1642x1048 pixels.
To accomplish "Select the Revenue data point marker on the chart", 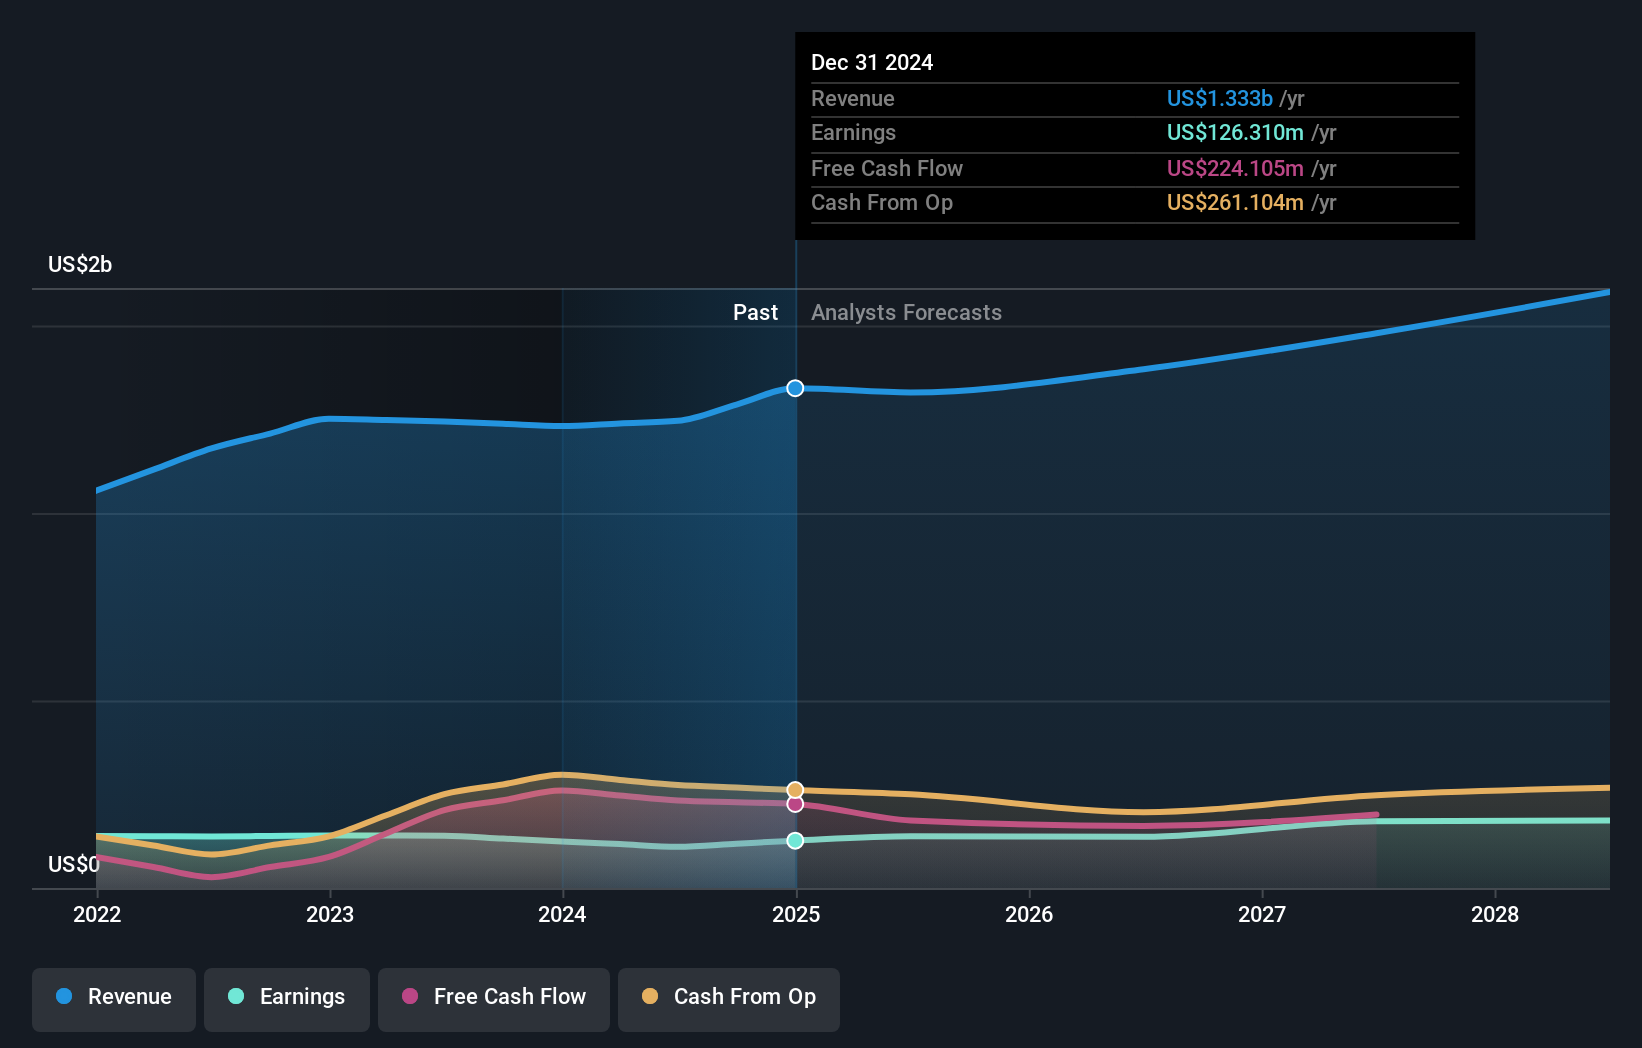I will [795, 388].
